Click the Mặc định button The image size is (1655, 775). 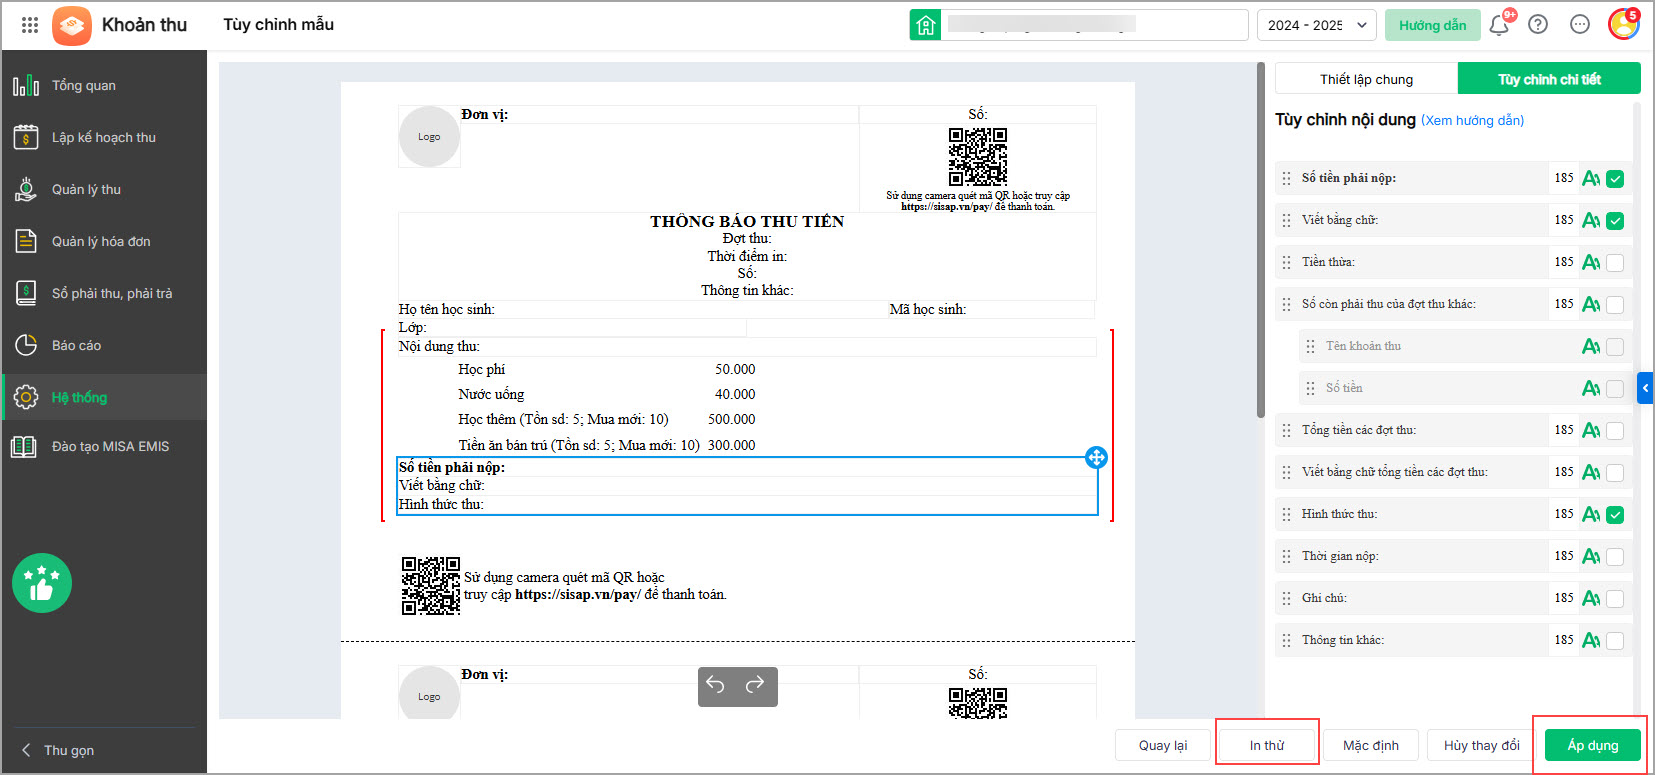(x=1371, y=745)
